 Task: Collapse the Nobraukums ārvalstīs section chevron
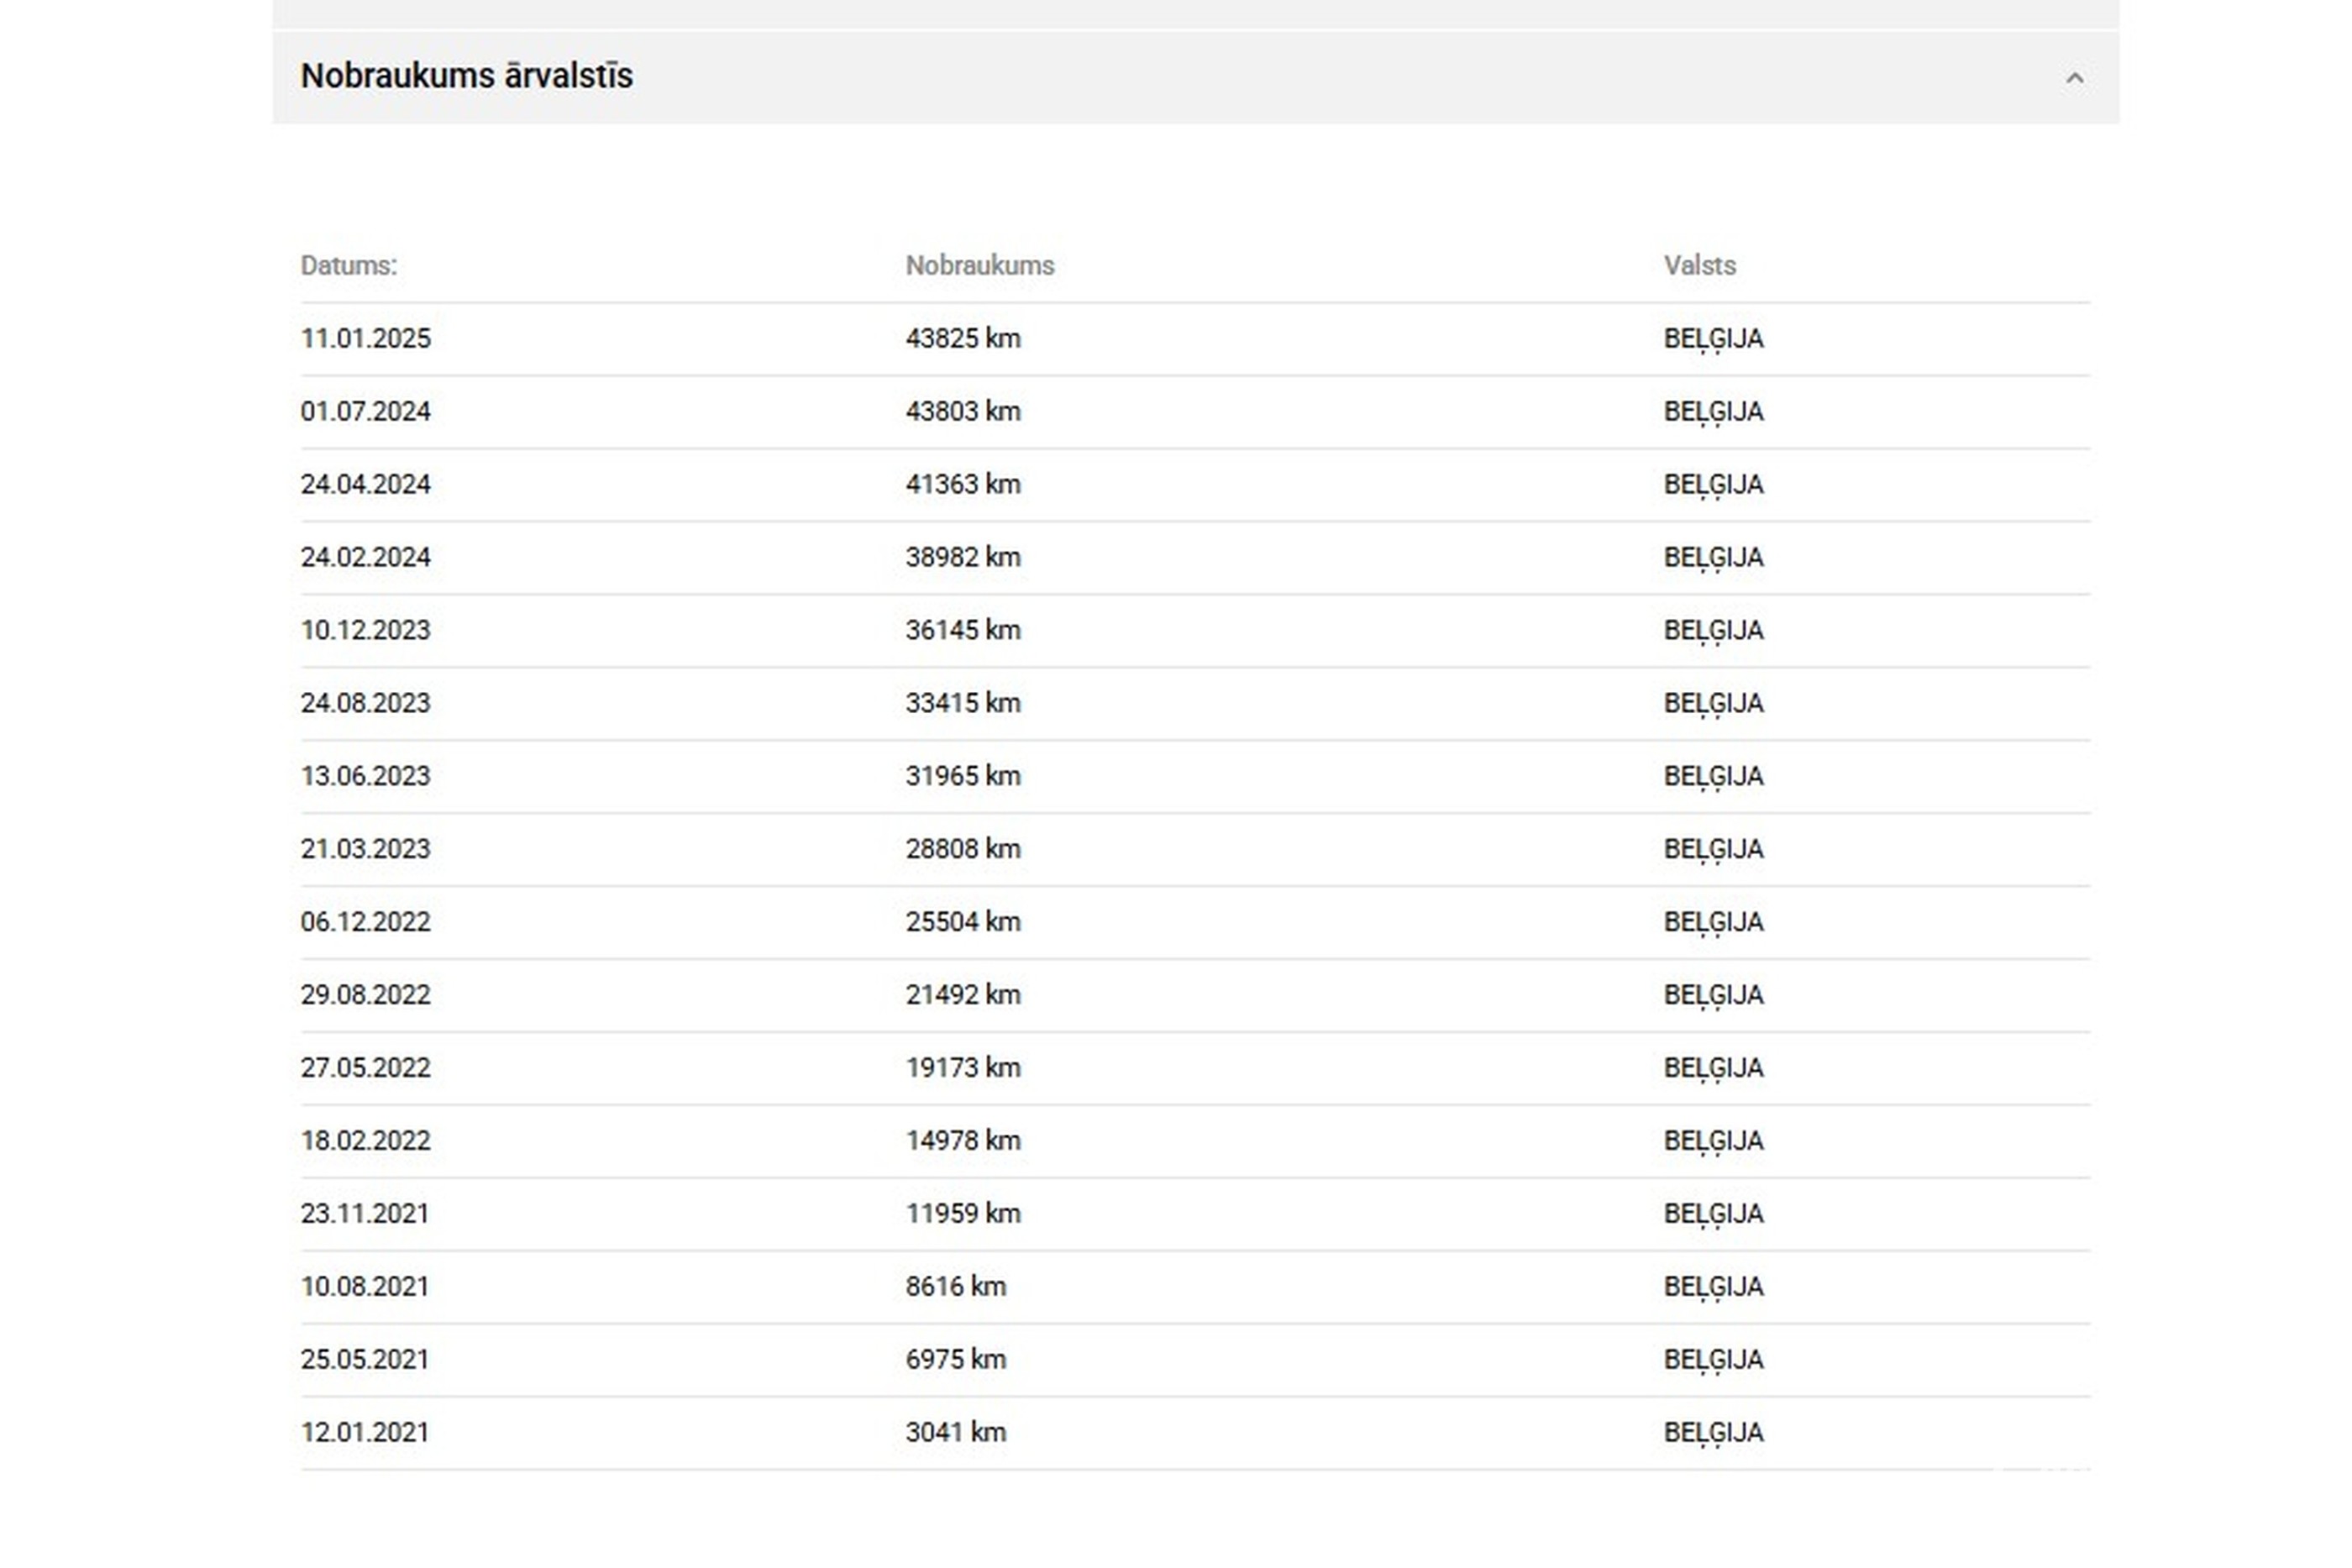(2074, 78)
